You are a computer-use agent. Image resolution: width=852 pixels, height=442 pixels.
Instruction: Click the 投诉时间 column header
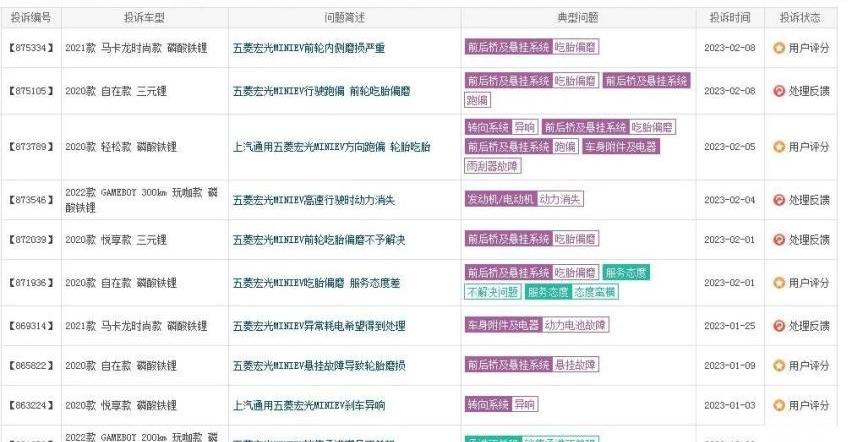pos(730,17)
